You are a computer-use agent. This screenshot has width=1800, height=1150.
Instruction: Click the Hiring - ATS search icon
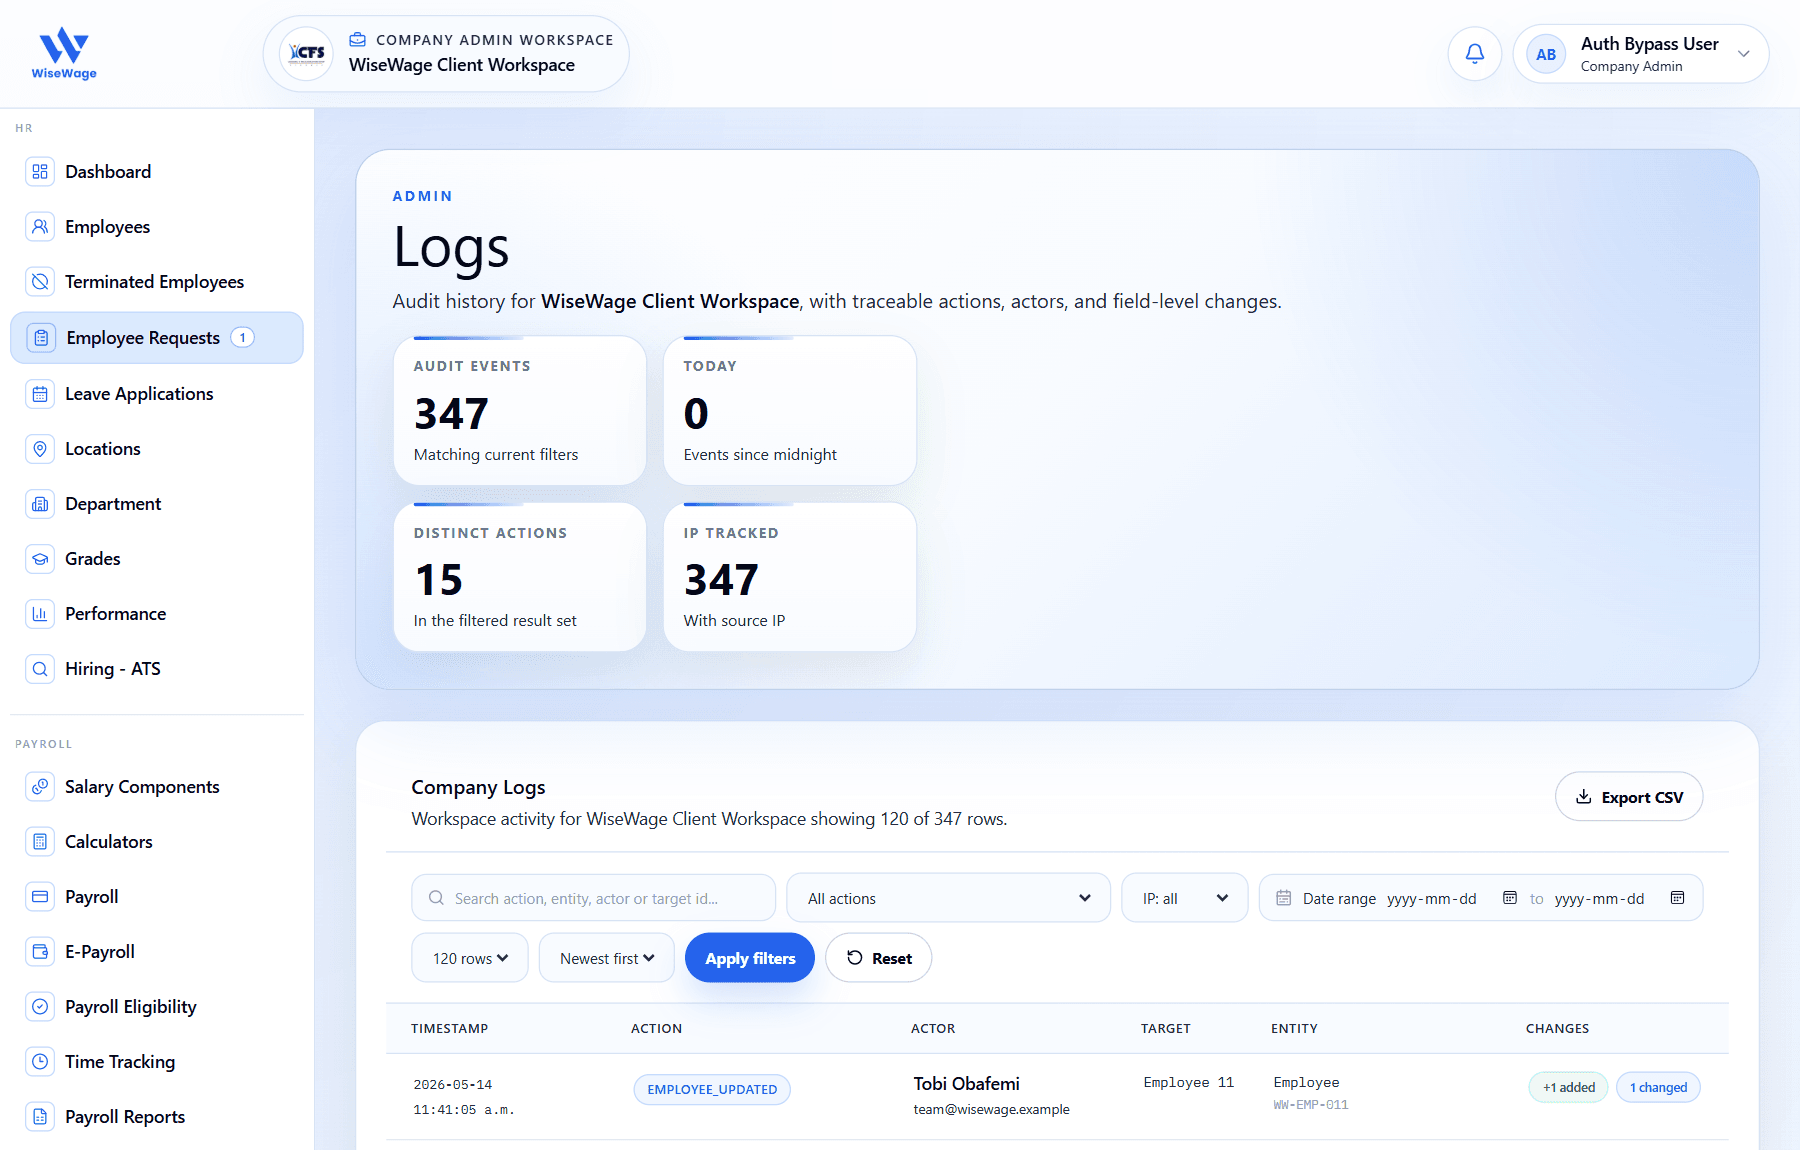(40, 669)
